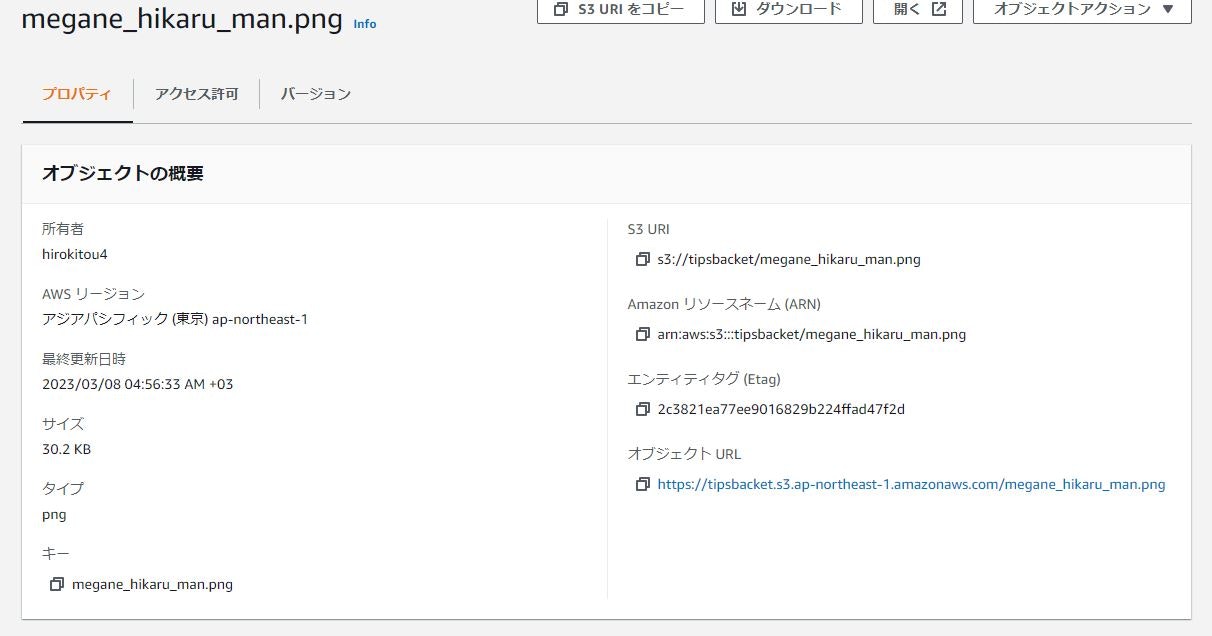1212x636 pixels.
Task: Click the 開く button with external-link icon
Action: [x=918, y=9]
